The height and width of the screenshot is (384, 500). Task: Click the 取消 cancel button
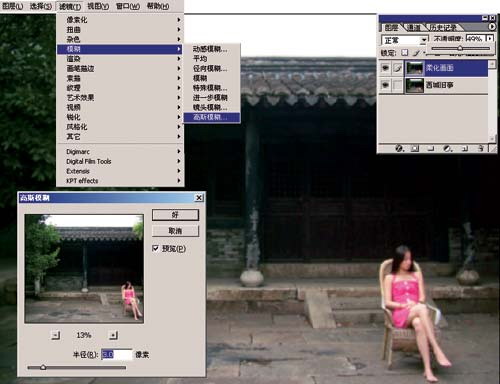(x=175, y=231)
